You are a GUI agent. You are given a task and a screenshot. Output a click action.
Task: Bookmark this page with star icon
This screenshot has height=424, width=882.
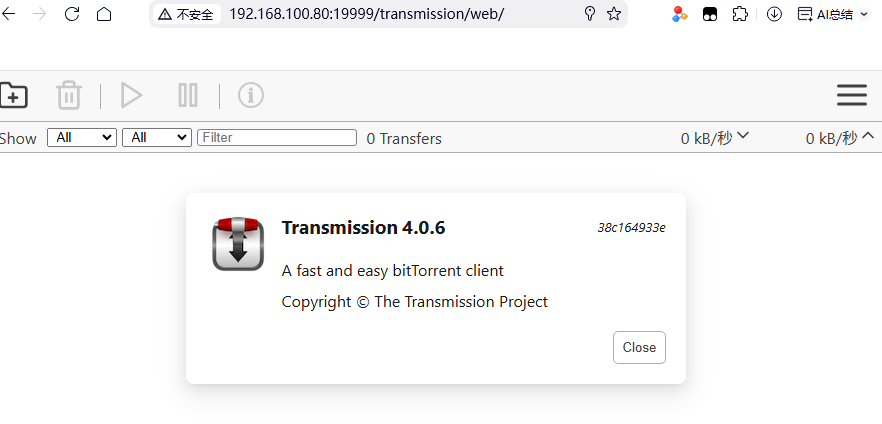pyautogui.click(x=614, y=14)
